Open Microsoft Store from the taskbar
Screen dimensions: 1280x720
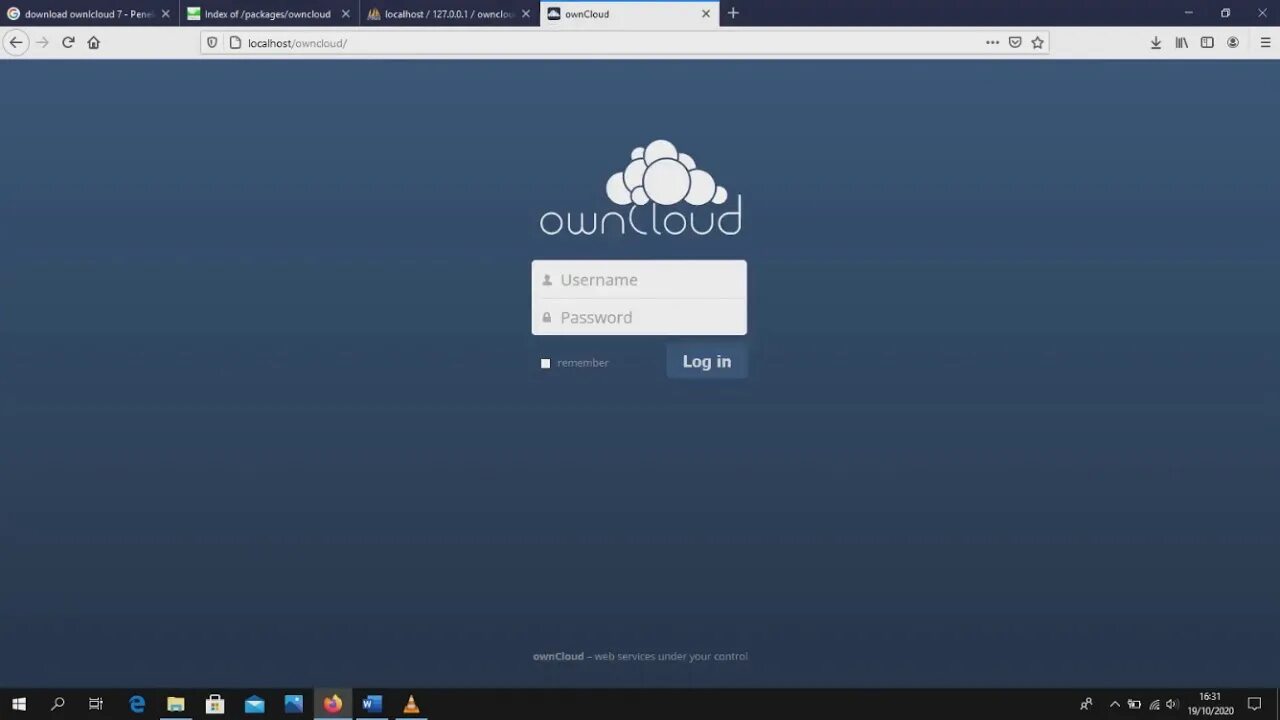pyautogui.click(x=215, y=704)
